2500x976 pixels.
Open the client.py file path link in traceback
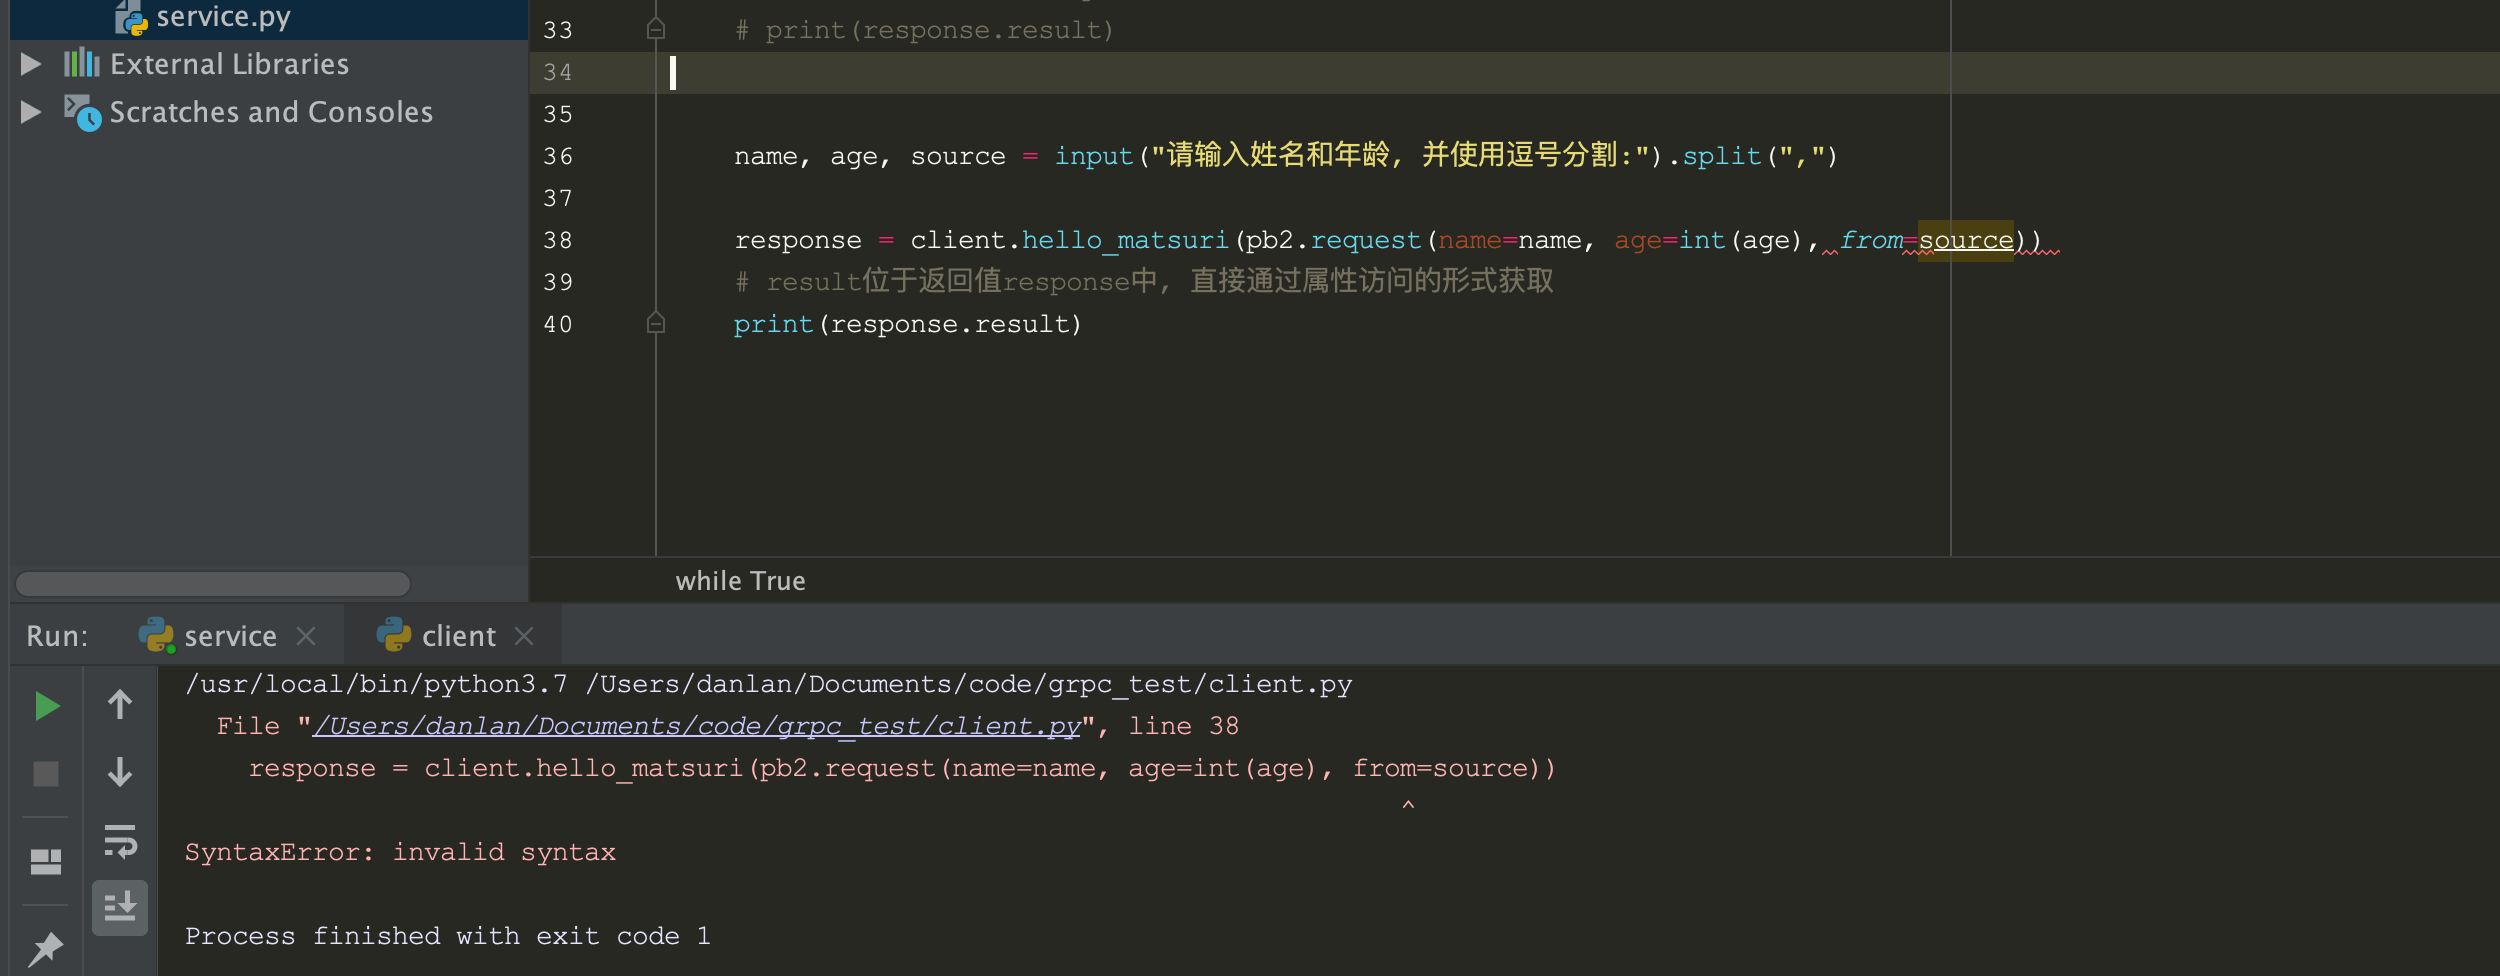696,726
